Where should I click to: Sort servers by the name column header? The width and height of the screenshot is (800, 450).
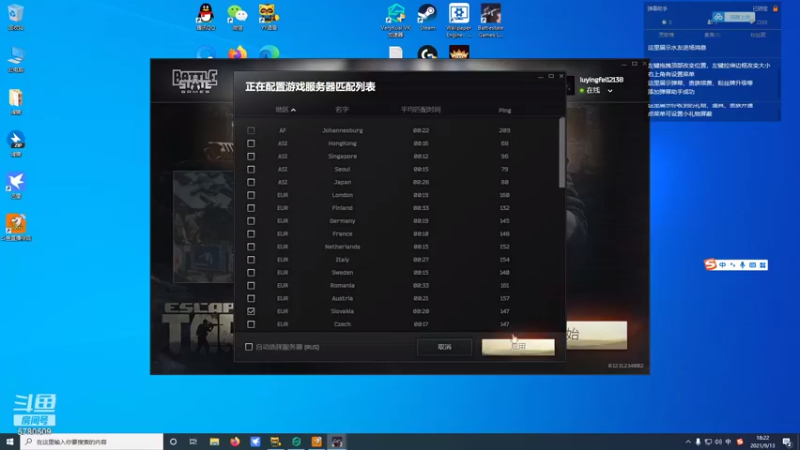point(342,110)
